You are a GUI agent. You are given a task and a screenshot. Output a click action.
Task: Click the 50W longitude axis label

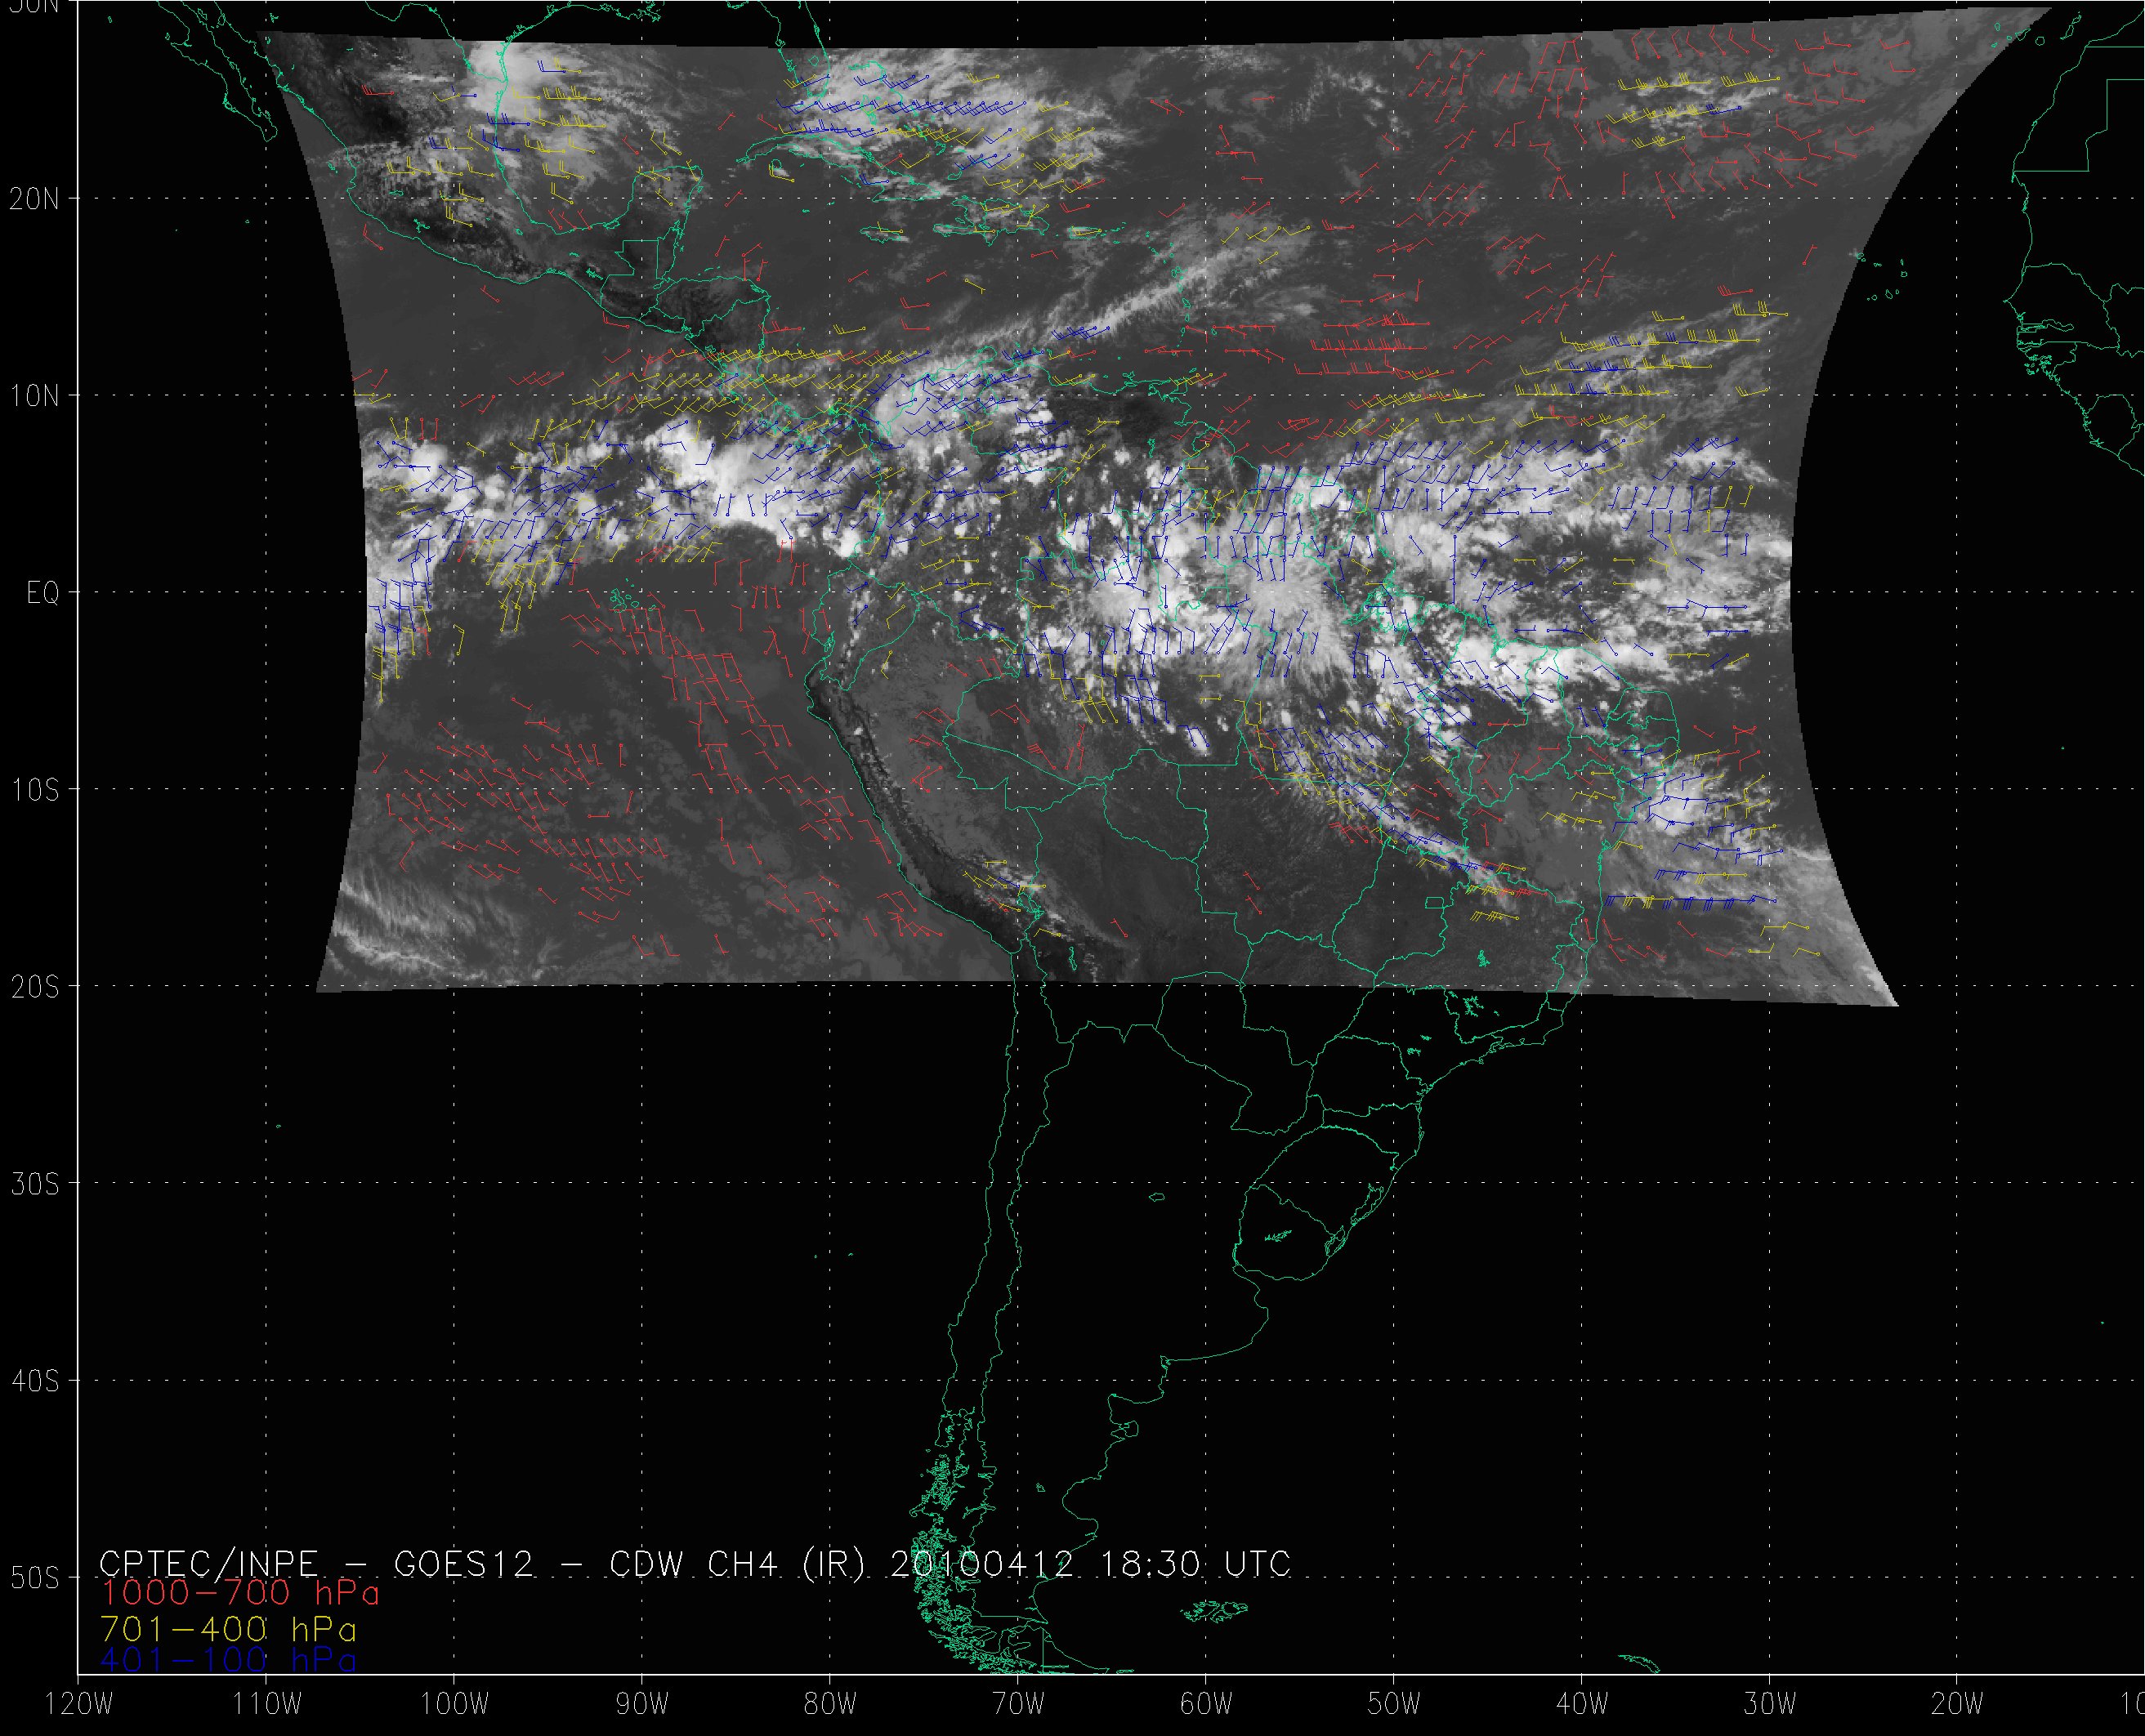tap(1394, 1704)
